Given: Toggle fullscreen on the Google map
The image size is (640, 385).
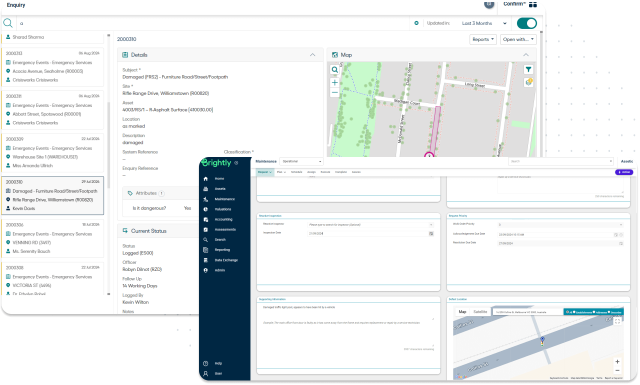Looking at the screenshot, I should 617,321.
